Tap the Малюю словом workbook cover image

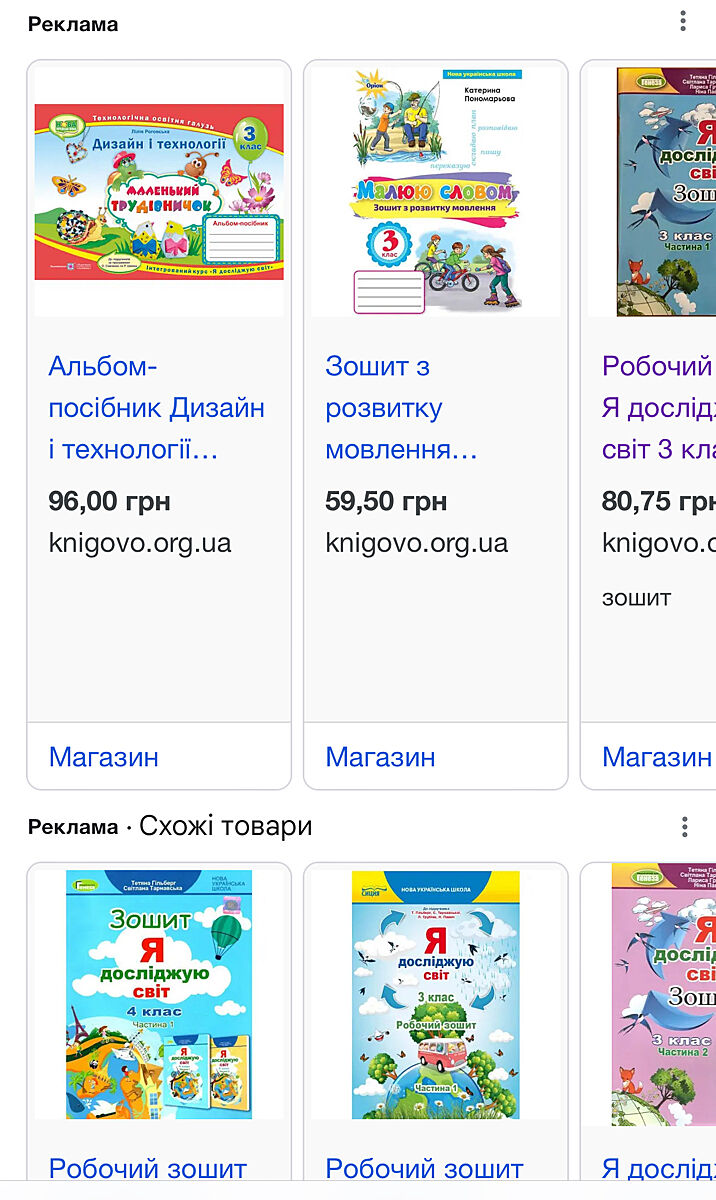point(435,191)
